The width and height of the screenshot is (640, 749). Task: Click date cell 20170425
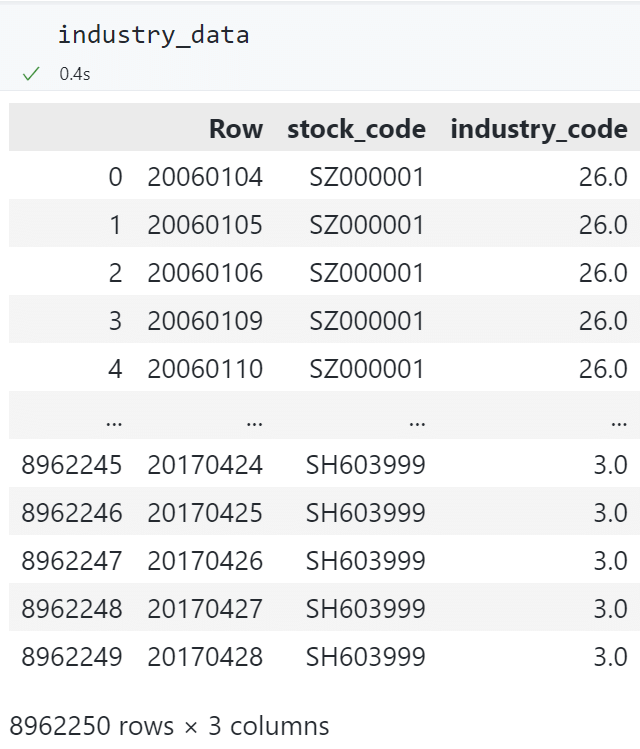coord(205,513)
